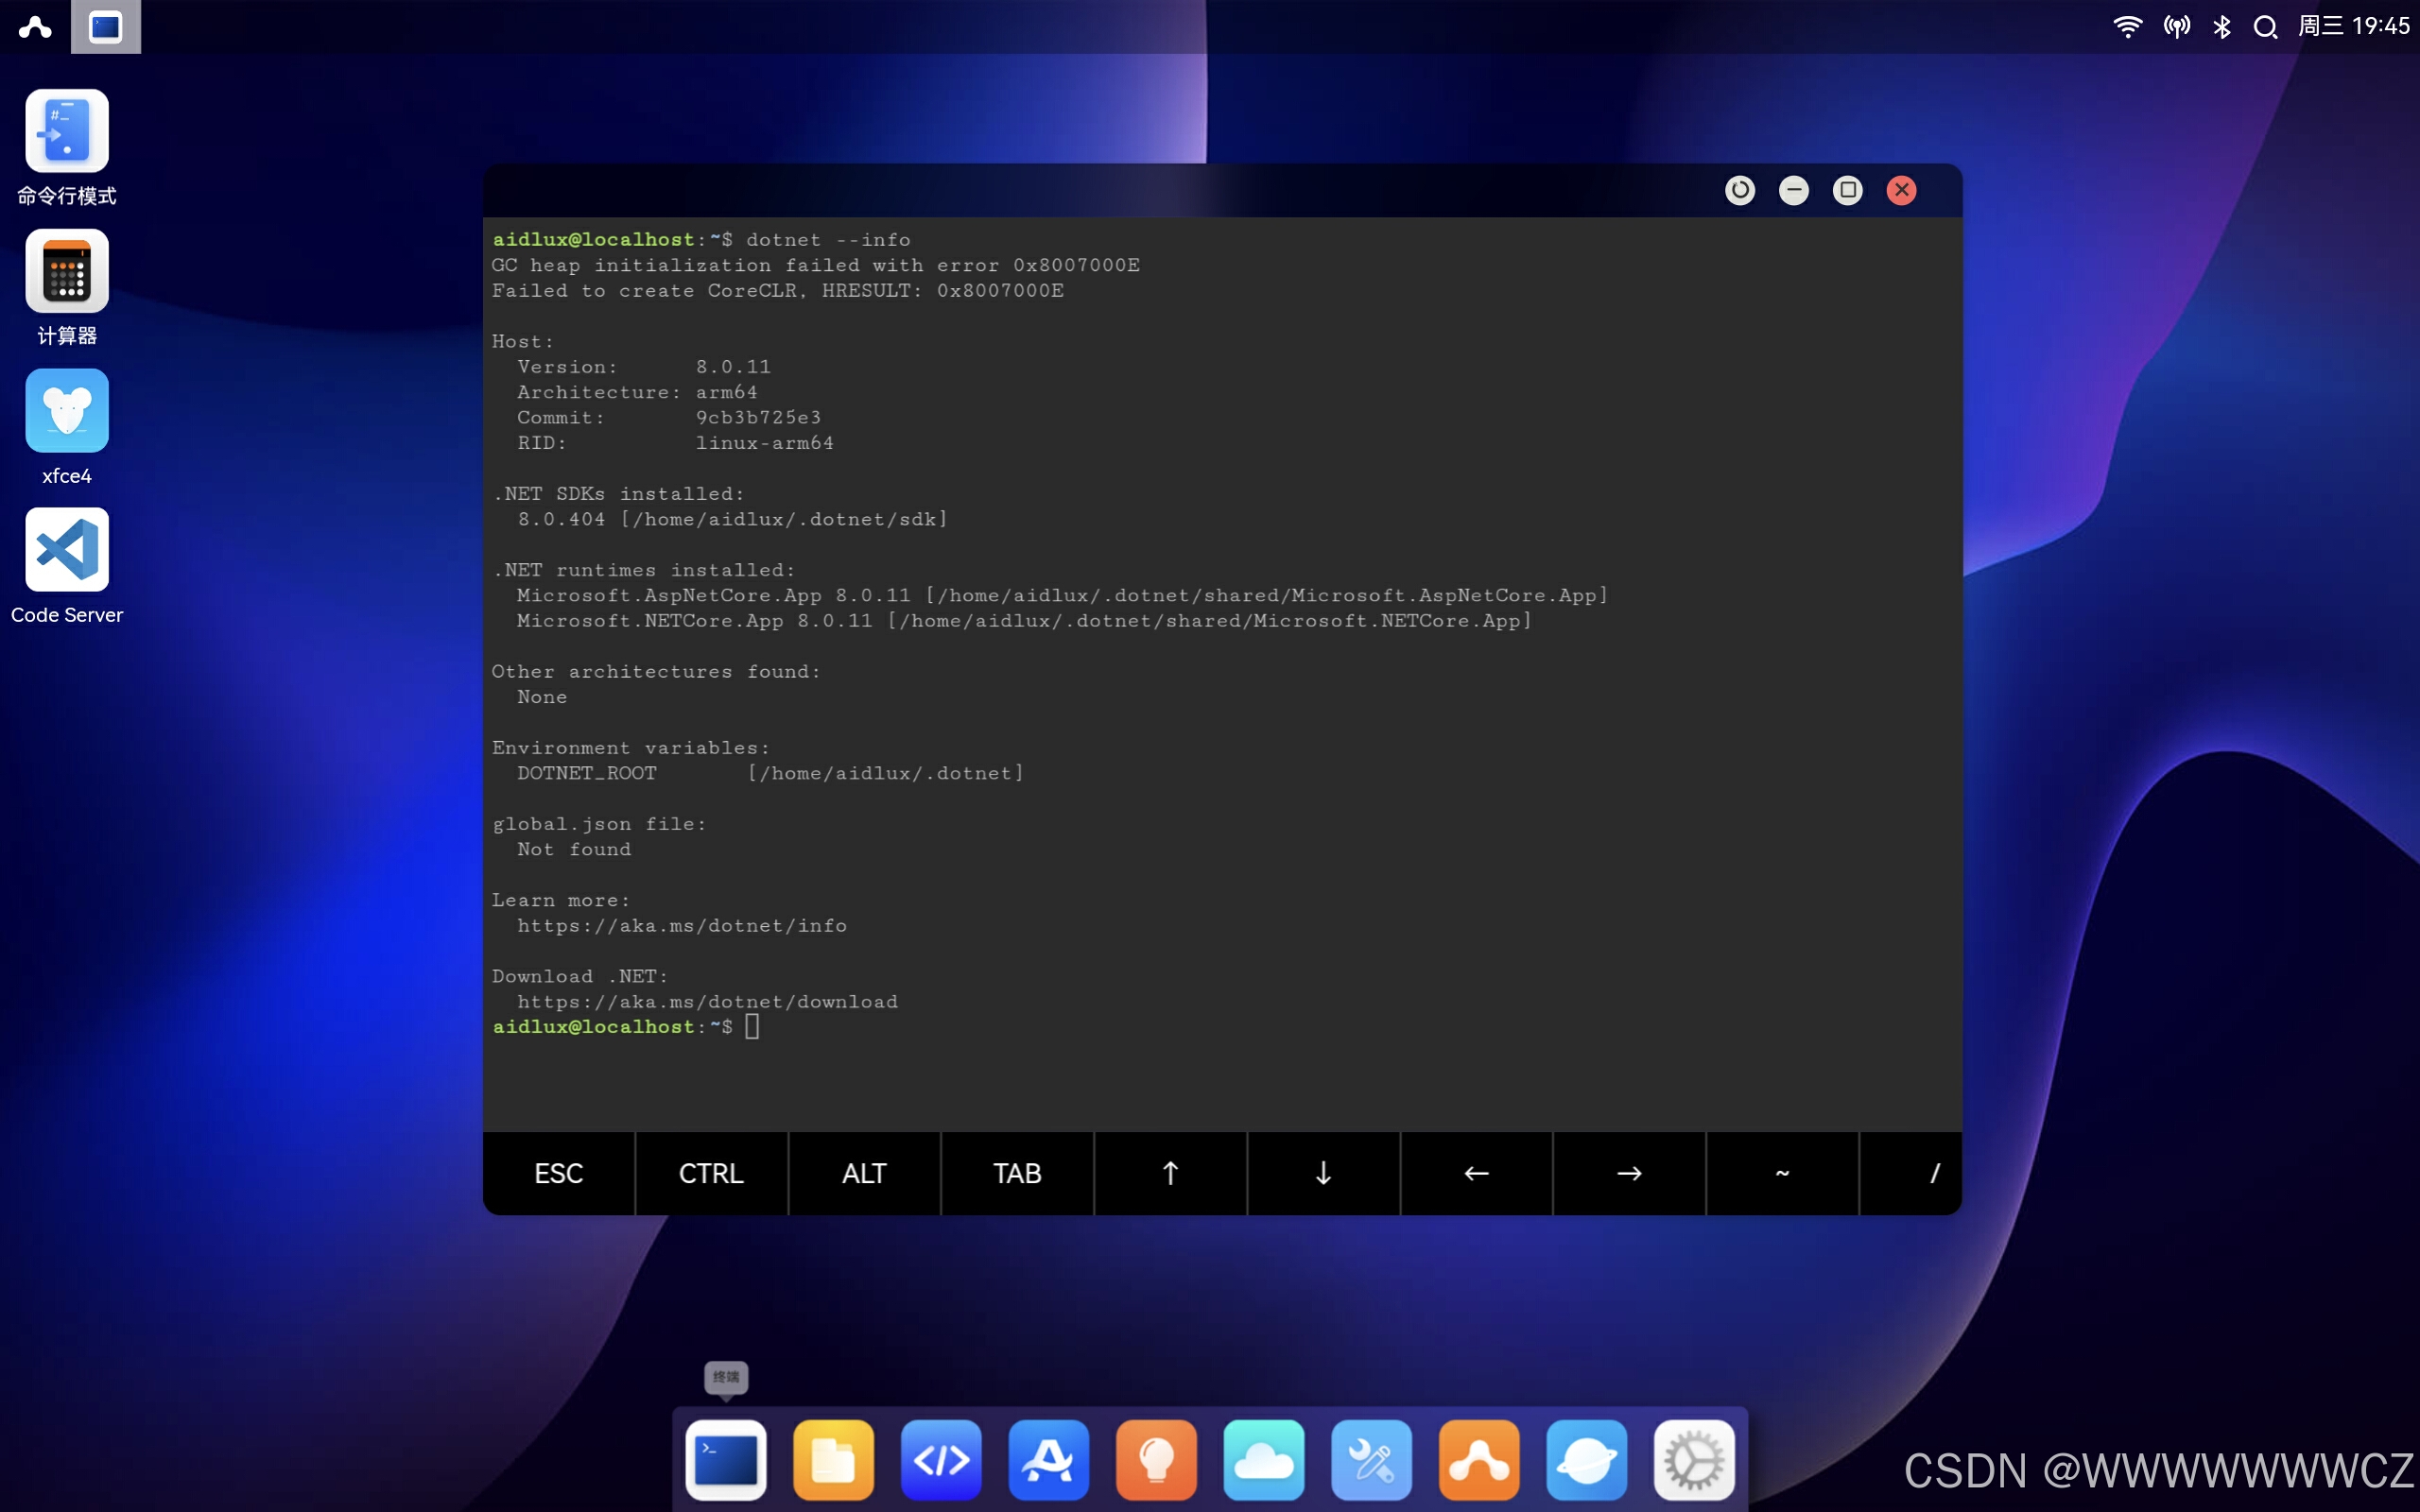Screen dimensions: 2420x1512
Task: Open the Code Server desktop shortcut
Action: click(67, 550)
